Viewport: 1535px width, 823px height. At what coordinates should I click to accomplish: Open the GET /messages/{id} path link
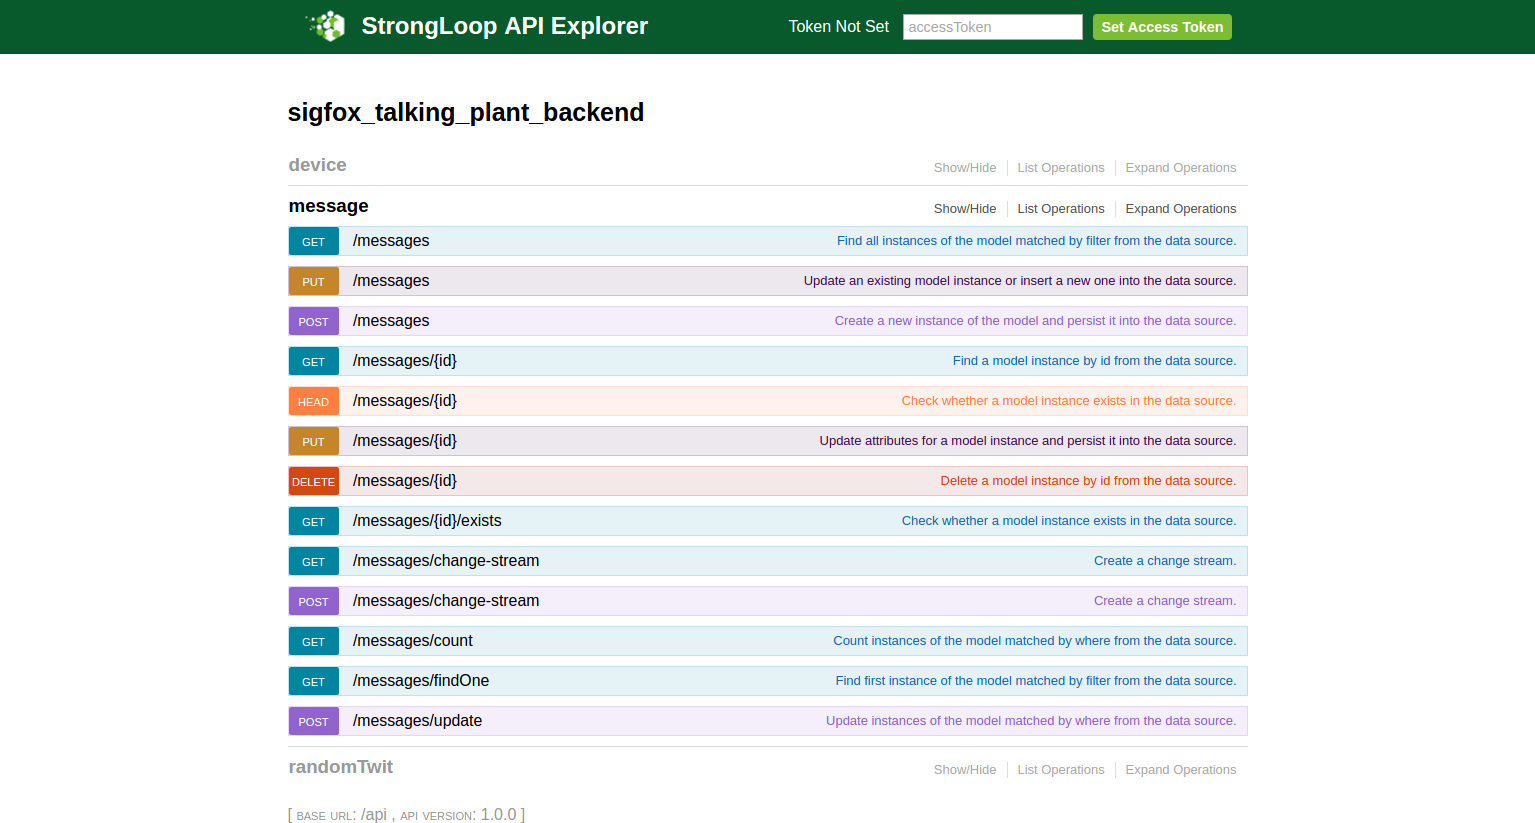[405, 361]
